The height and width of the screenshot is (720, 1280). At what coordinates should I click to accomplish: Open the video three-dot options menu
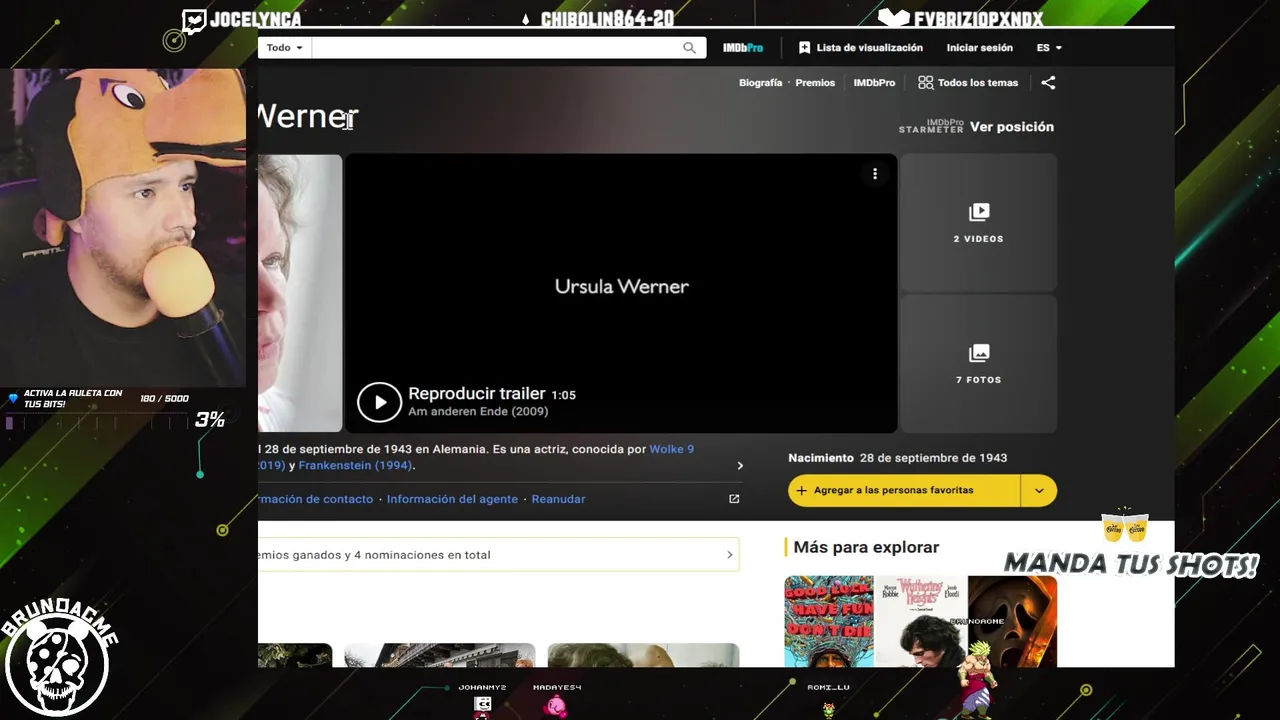point(875,174)
